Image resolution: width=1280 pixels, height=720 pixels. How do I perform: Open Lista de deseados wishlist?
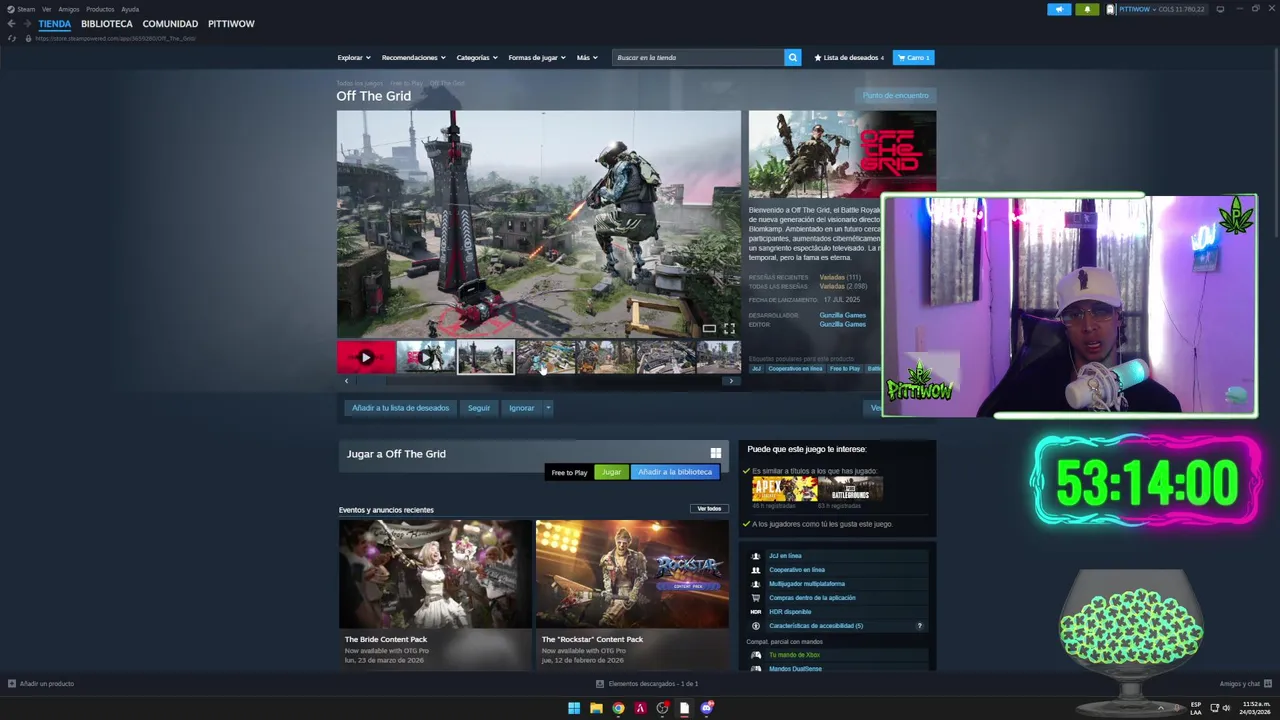point(849,58)
